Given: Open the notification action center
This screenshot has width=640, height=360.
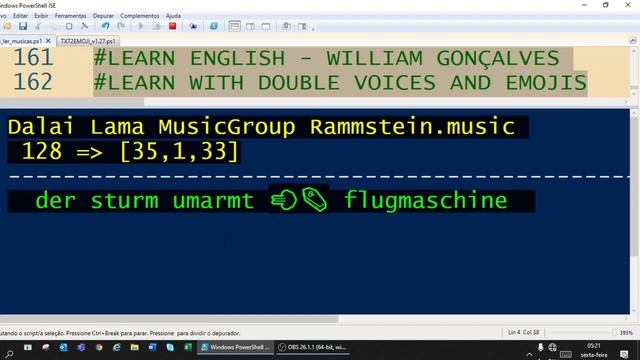Looking at the screenshot, I should 624,354.
